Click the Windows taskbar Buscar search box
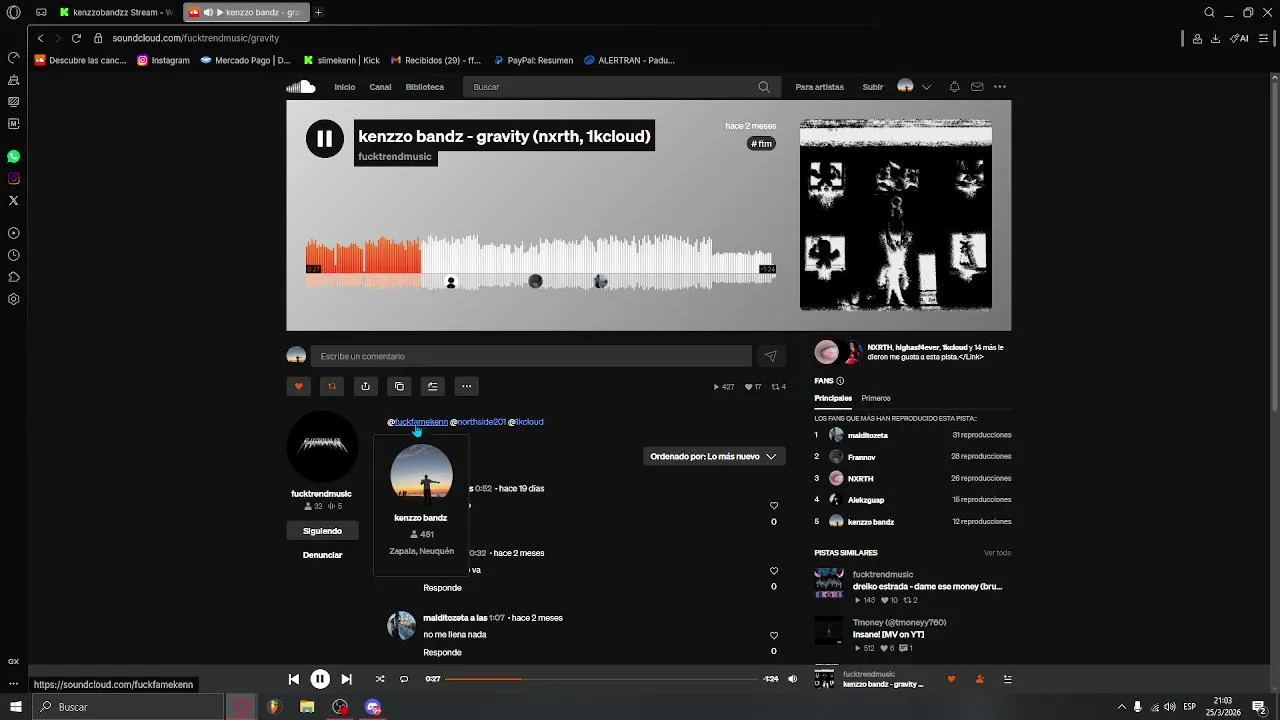This screenshot has width=1280, height=720. click(x=128, y=707)
